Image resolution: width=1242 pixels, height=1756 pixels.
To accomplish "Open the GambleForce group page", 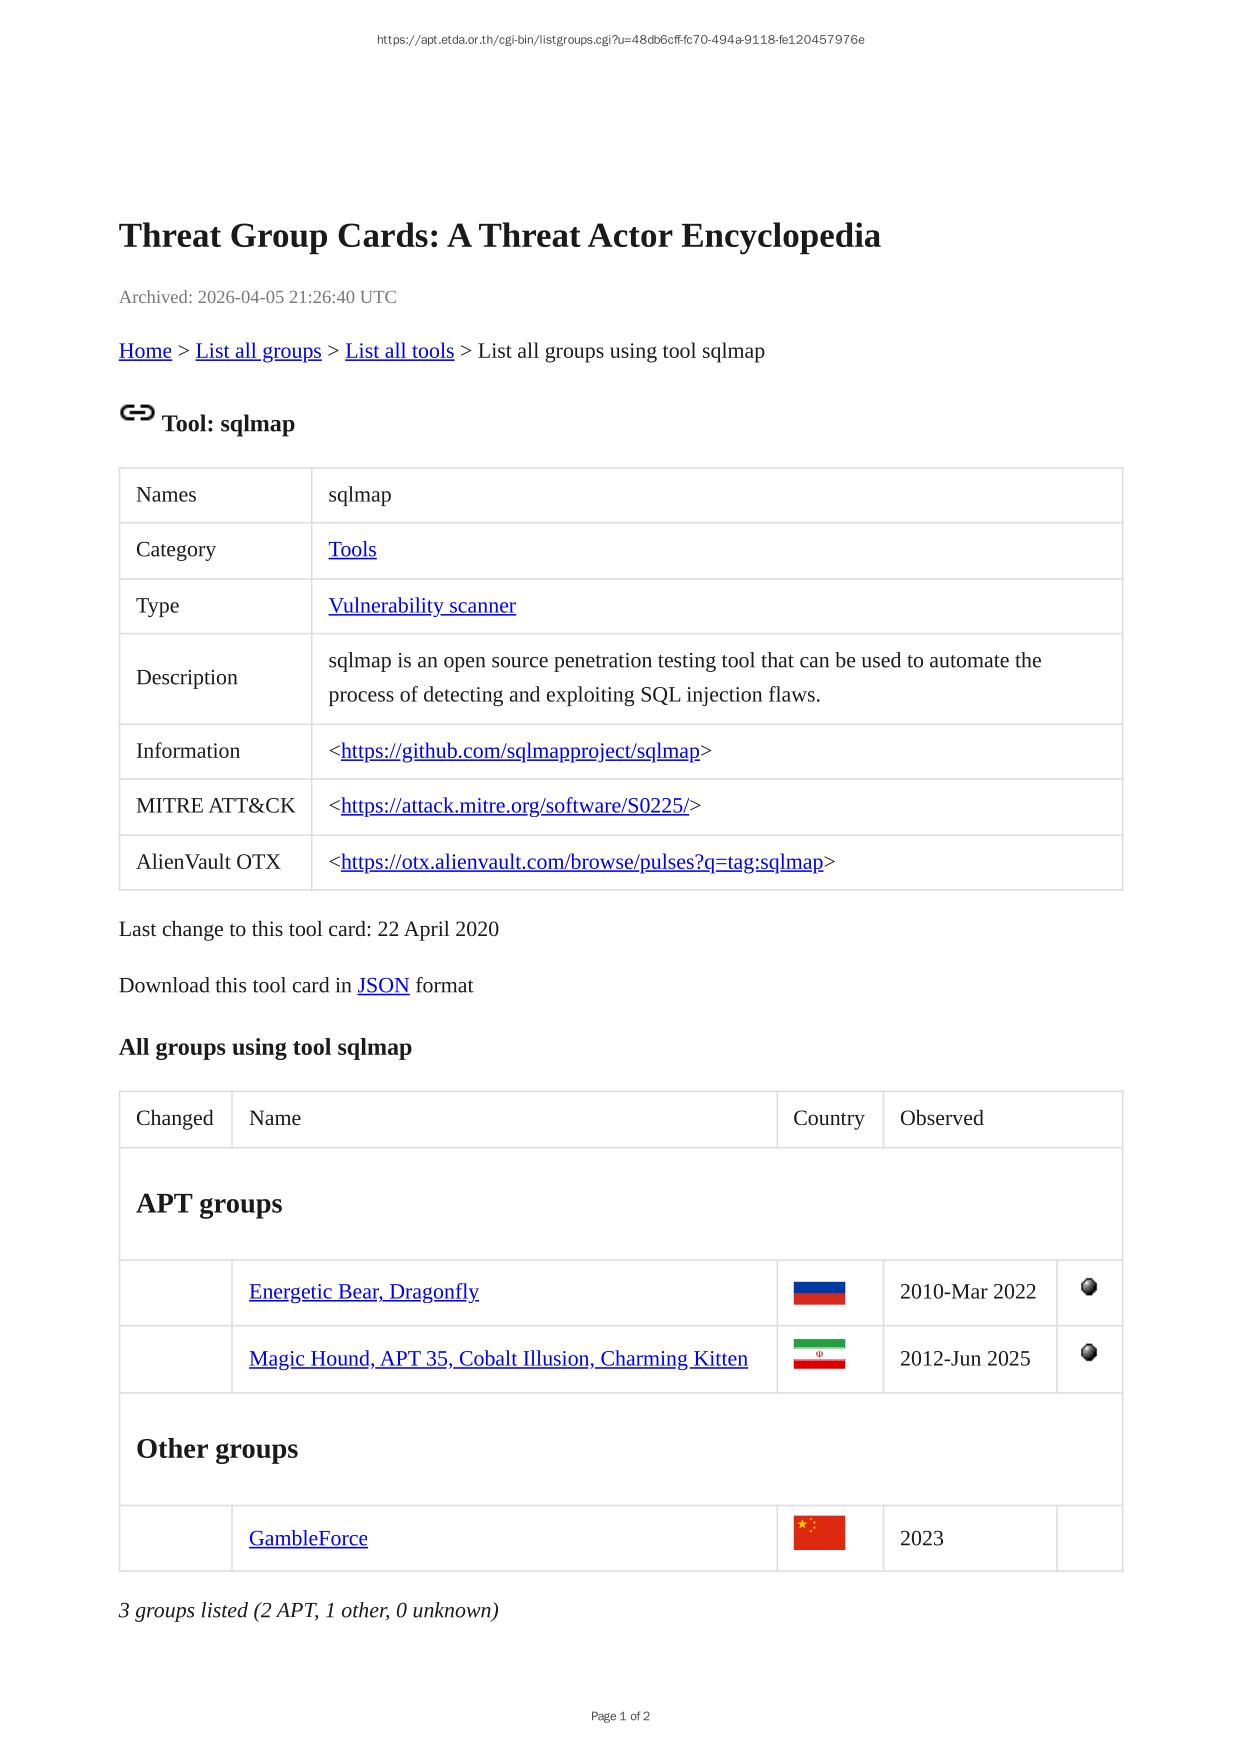I will (x=308, y=1539).
